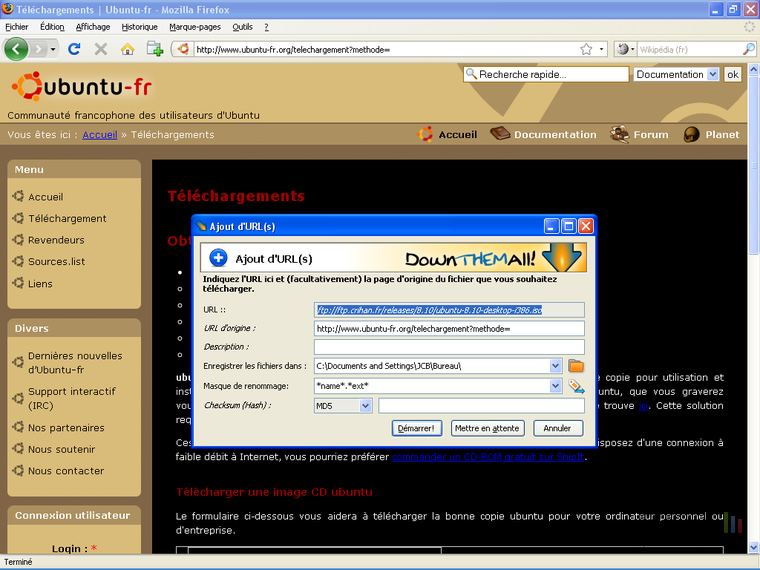This screenshot has width=760, height=570.
Task: Follow the Accueil breadcrumb link
Action: 100,135
